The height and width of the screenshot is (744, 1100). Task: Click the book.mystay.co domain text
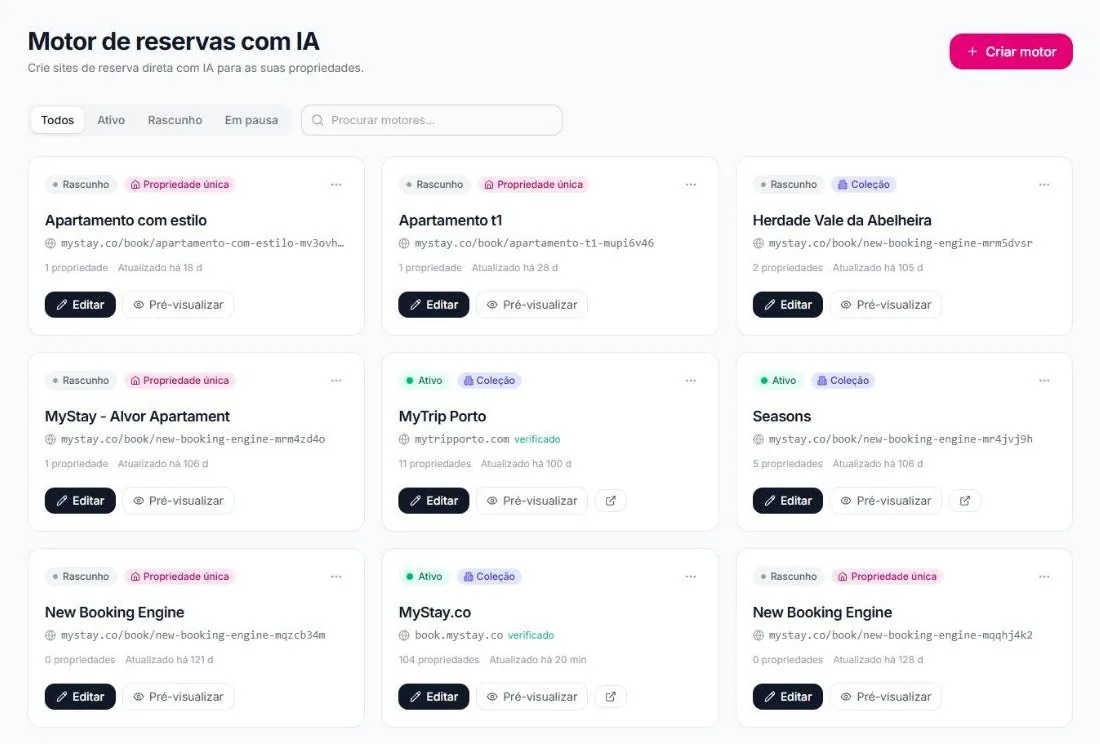459,635
